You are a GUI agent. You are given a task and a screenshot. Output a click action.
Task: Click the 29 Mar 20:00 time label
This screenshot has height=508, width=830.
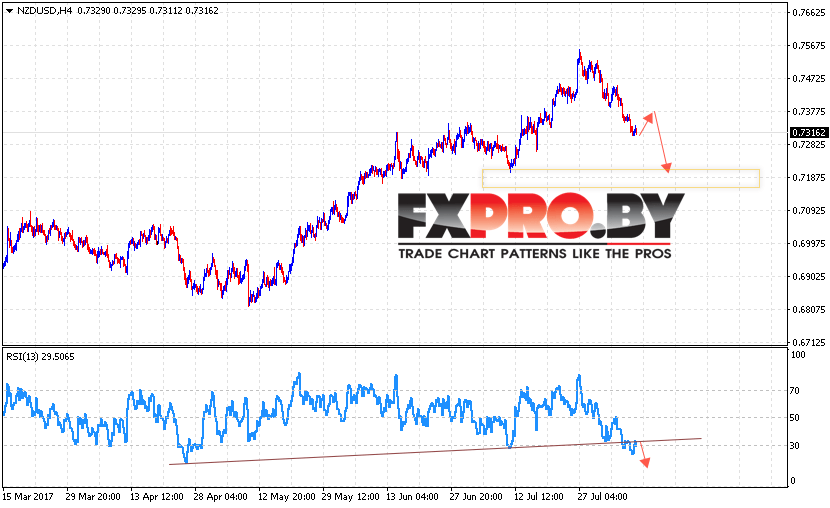coord(93,496)
